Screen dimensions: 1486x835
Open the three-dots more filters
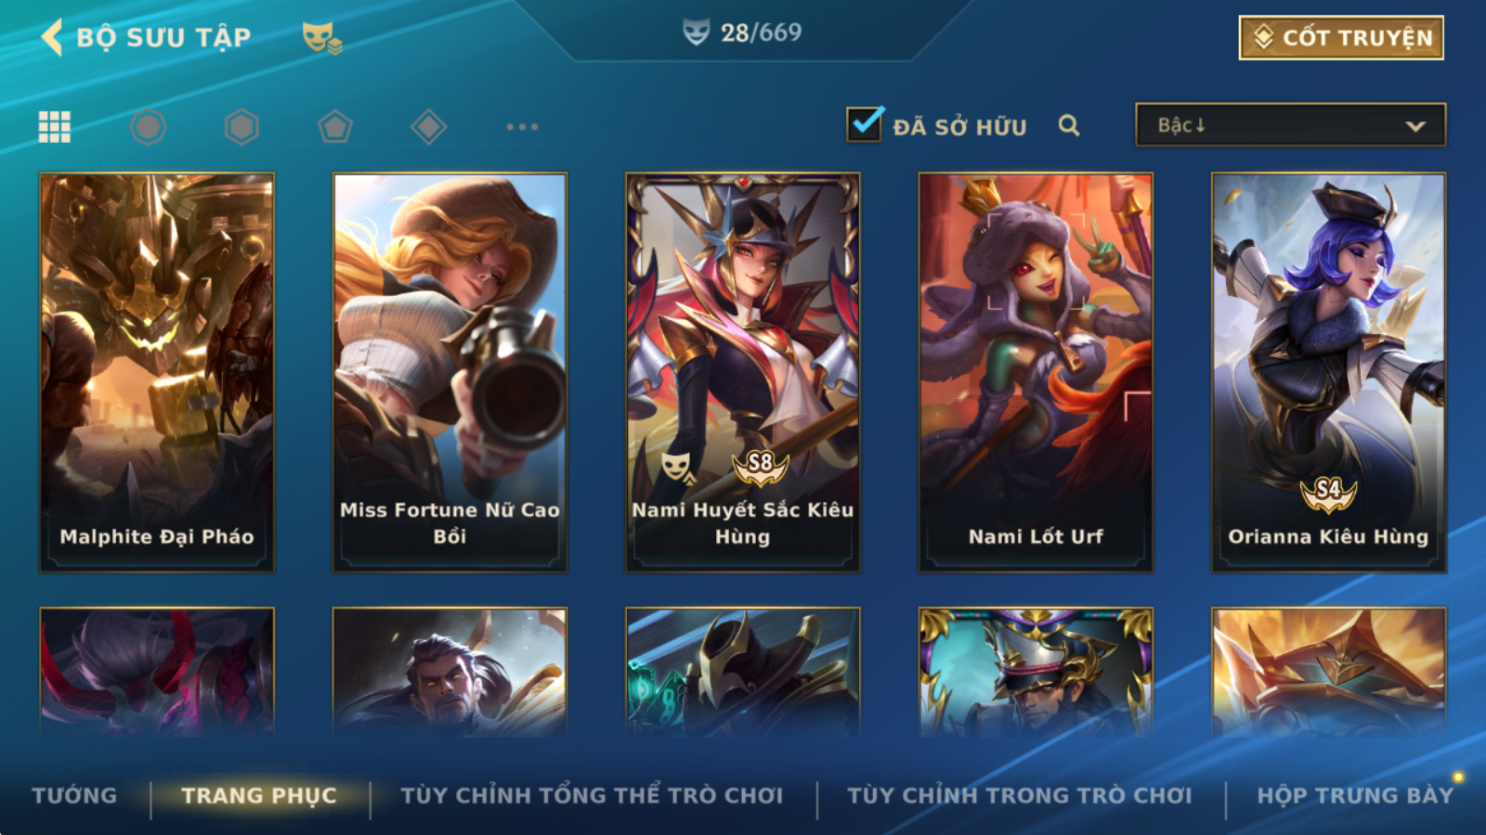coord(522,127)
